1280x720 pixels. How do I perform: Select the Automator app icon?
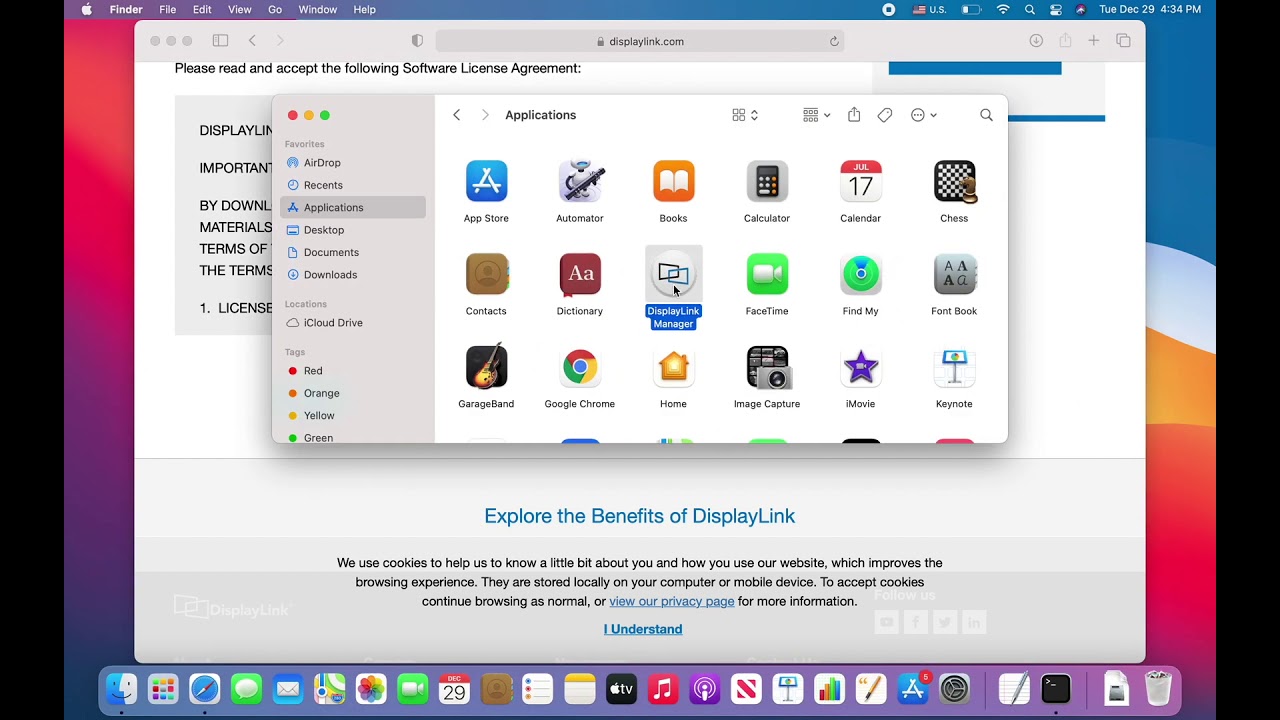(x=580, y=181)
